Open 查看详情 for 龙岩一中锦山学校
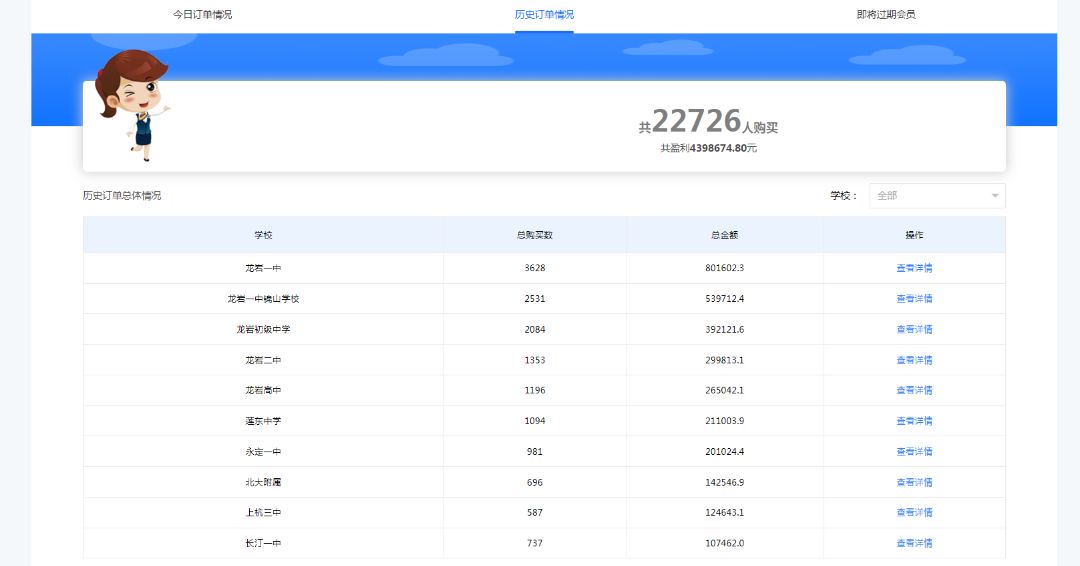Image resolution: width=1080 pixels, height=566 pixels. coord(914,299)
